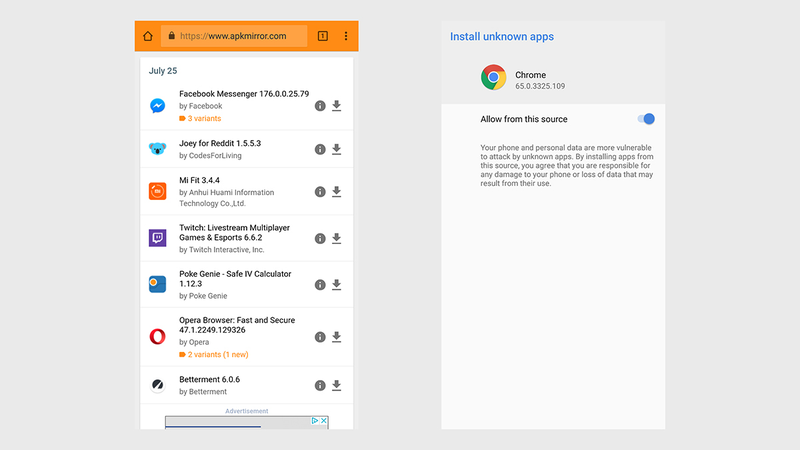Screen dimensions: 800x450
Task: Show info for Mi Fit 3.4.4
Action: coord(320,191)
